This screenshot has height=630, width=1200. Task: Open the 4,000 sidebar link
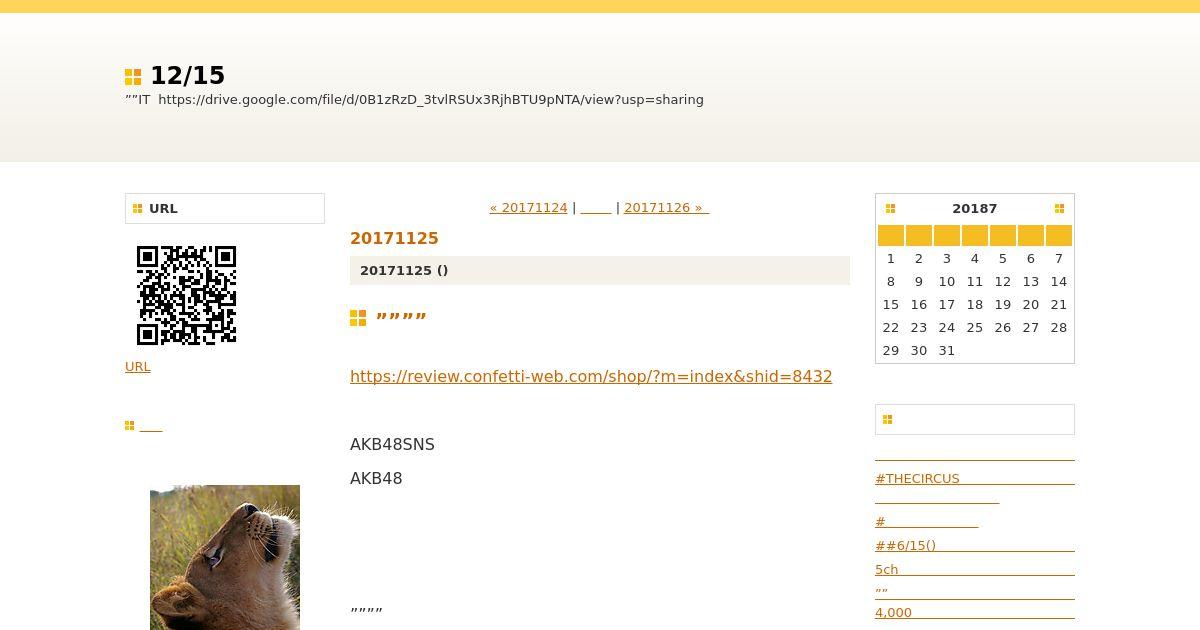(975, 613)
